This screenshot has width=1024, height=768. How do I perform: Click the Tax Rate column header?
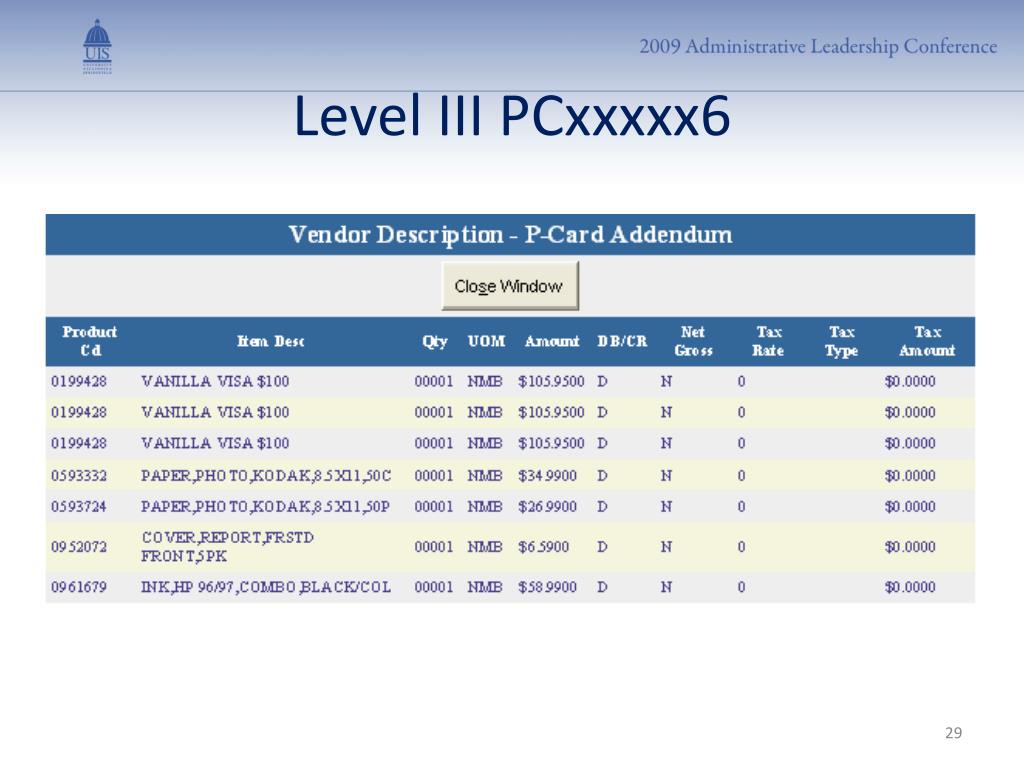coord(768,341)
